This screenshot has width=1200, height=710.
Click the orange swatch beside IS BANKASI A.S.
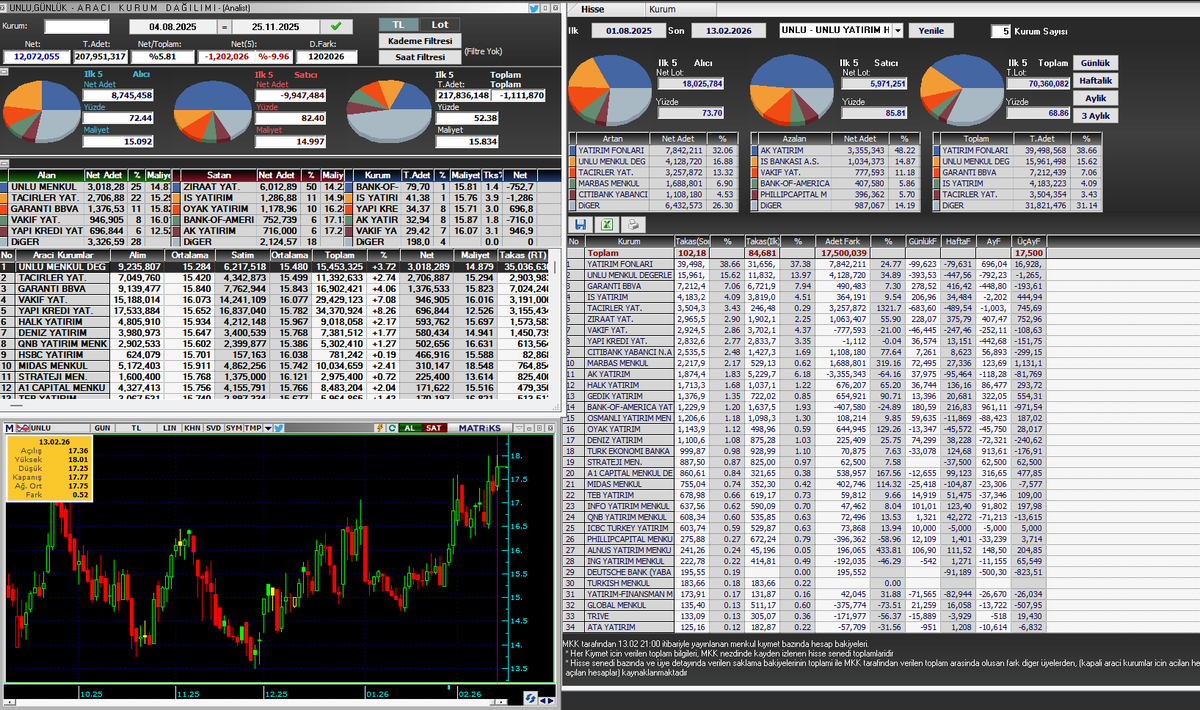pyautogui.click(x=754, y=161)
